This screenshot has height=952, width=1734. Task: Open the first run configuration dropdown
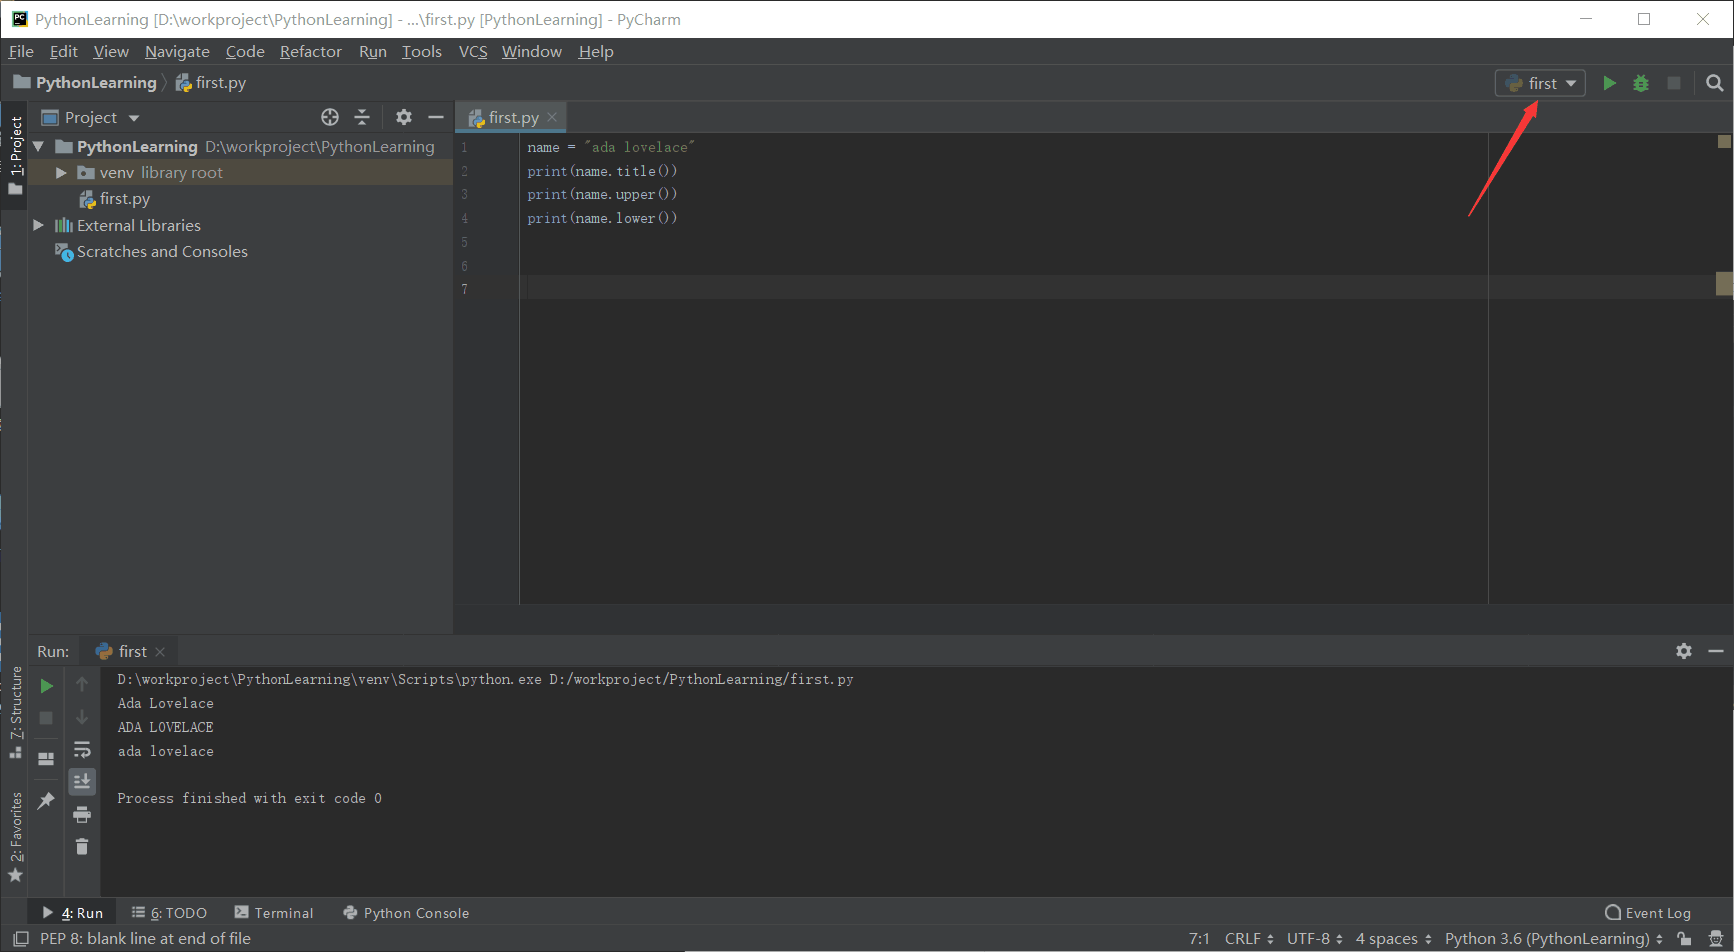pyautogui.click(x=1540, y=83)
